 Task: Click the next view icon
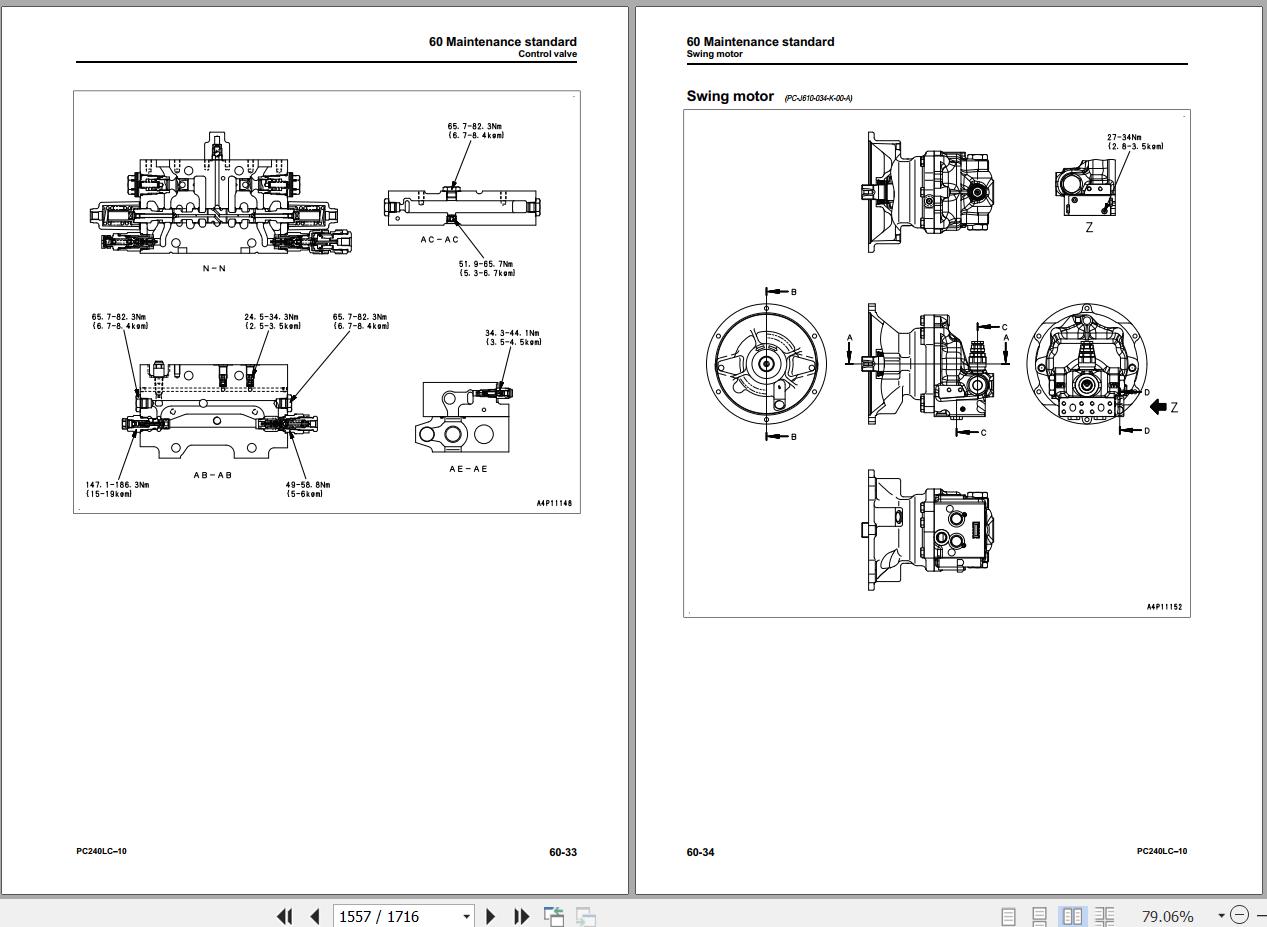(x=586, y=916)
